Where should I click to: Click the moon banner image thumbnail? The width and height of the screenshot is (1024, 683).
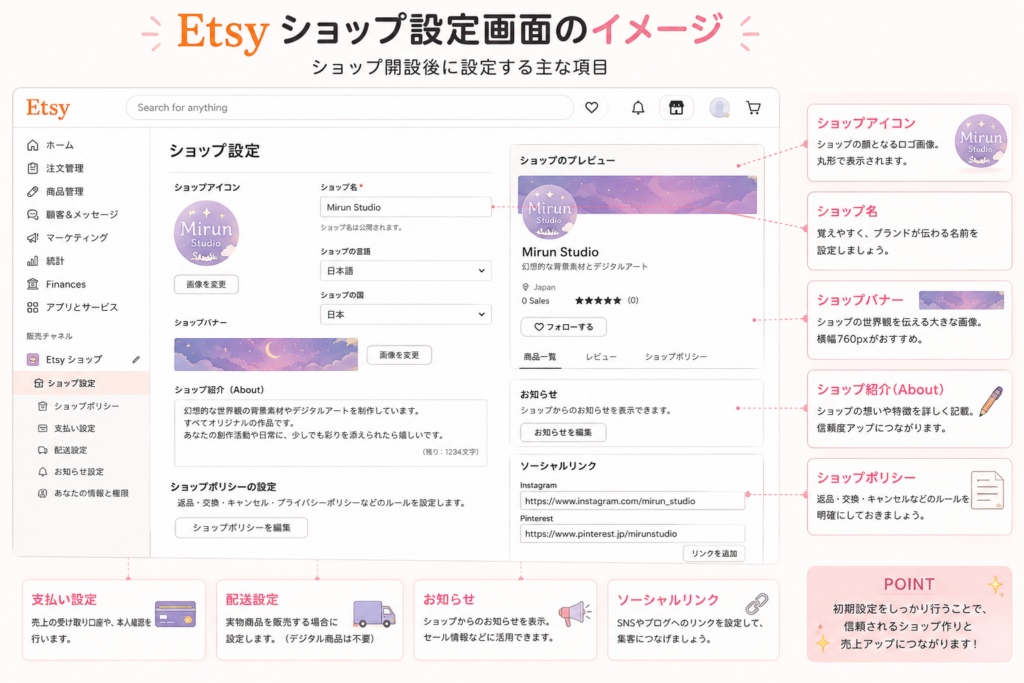pos(266,354)
